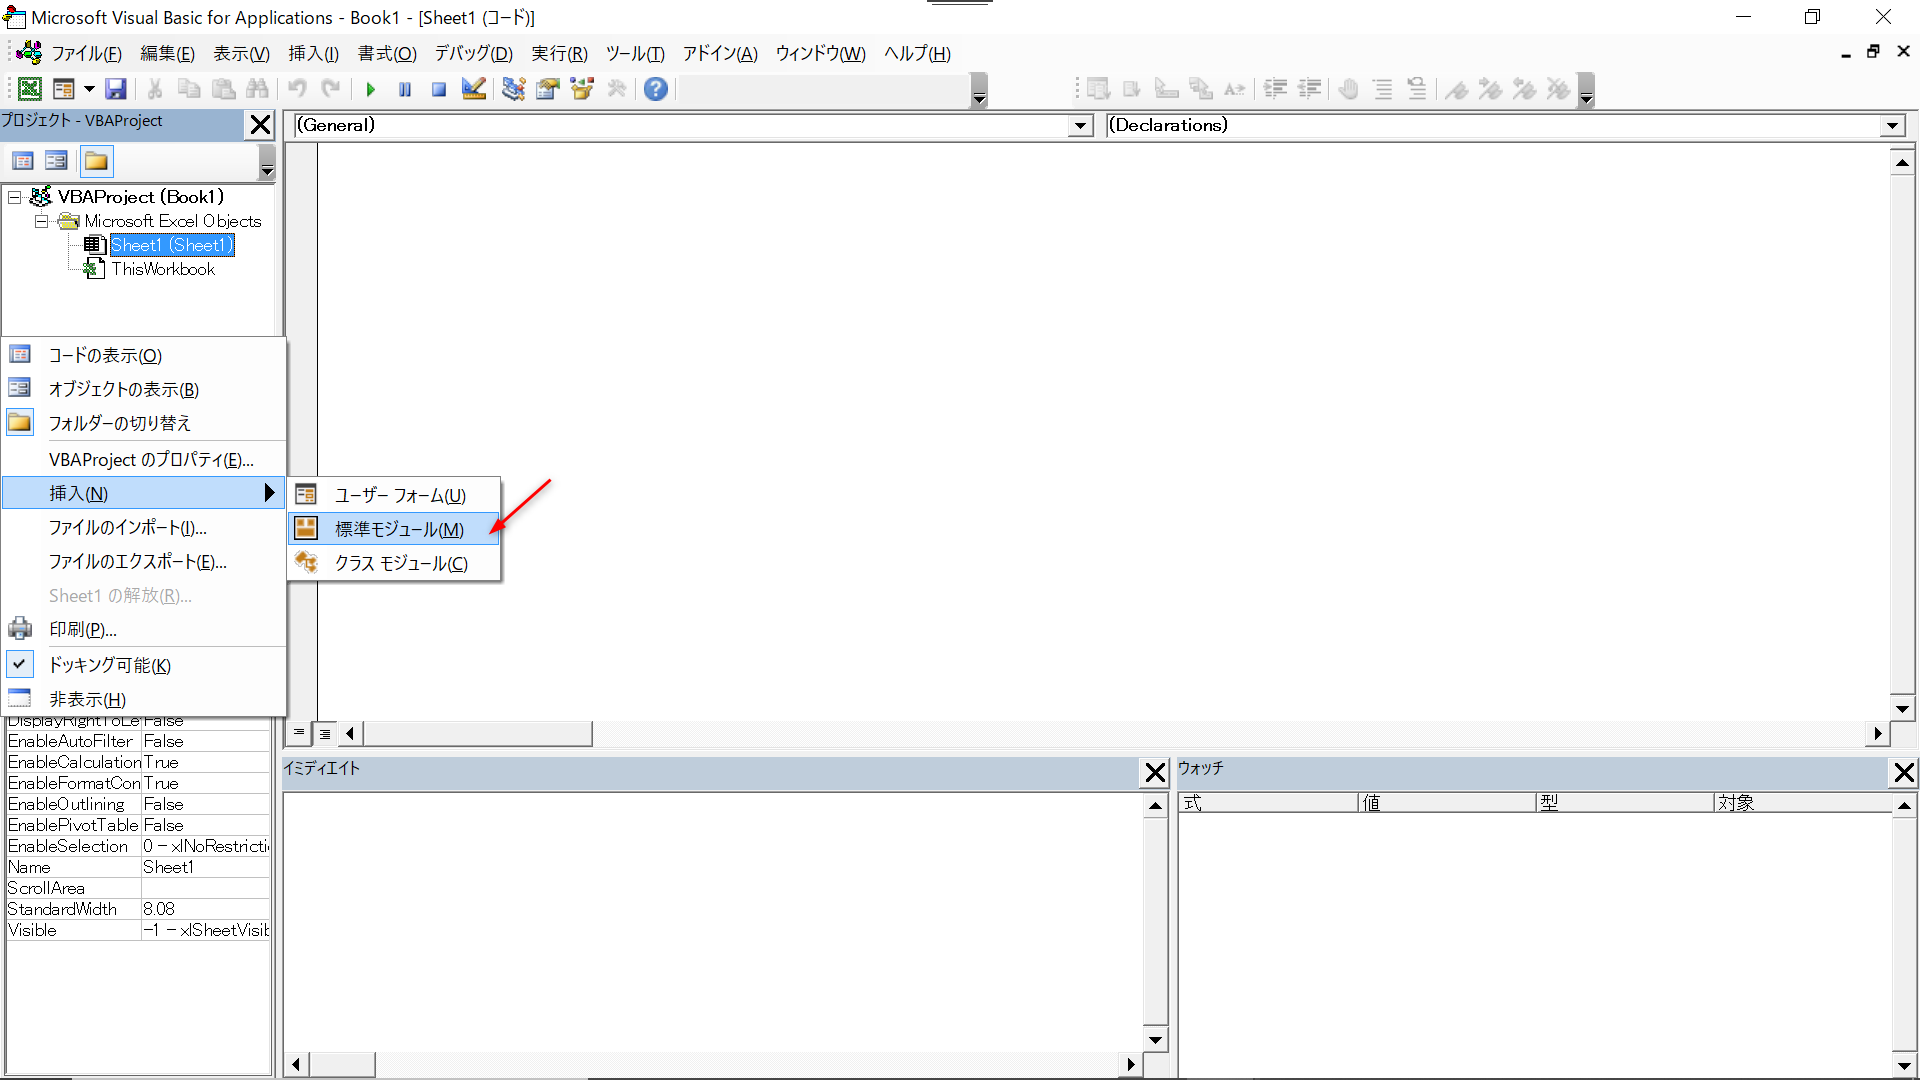
Task: Click View Object icon in project pane
Action: click(x=56, y=161)
